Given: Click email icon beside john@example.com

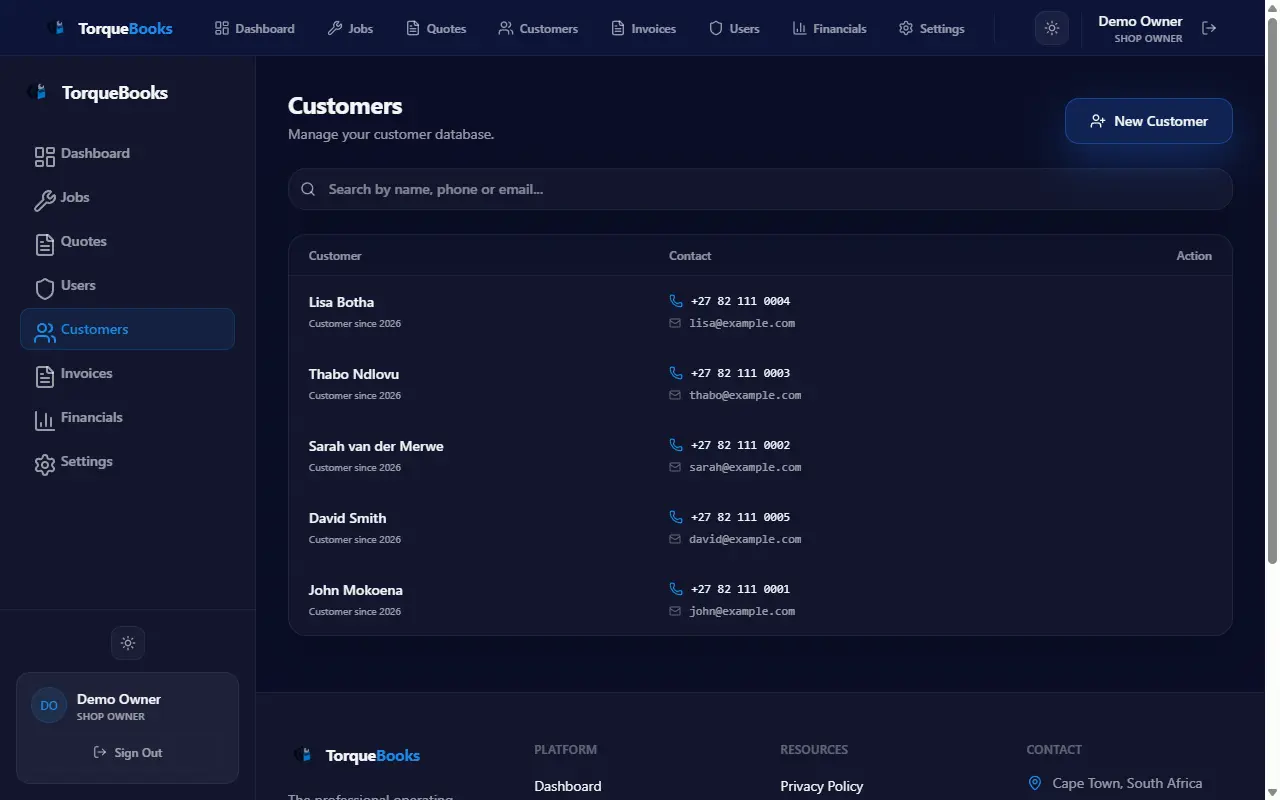Looking at the screenshot, I should tap(675, 611).
